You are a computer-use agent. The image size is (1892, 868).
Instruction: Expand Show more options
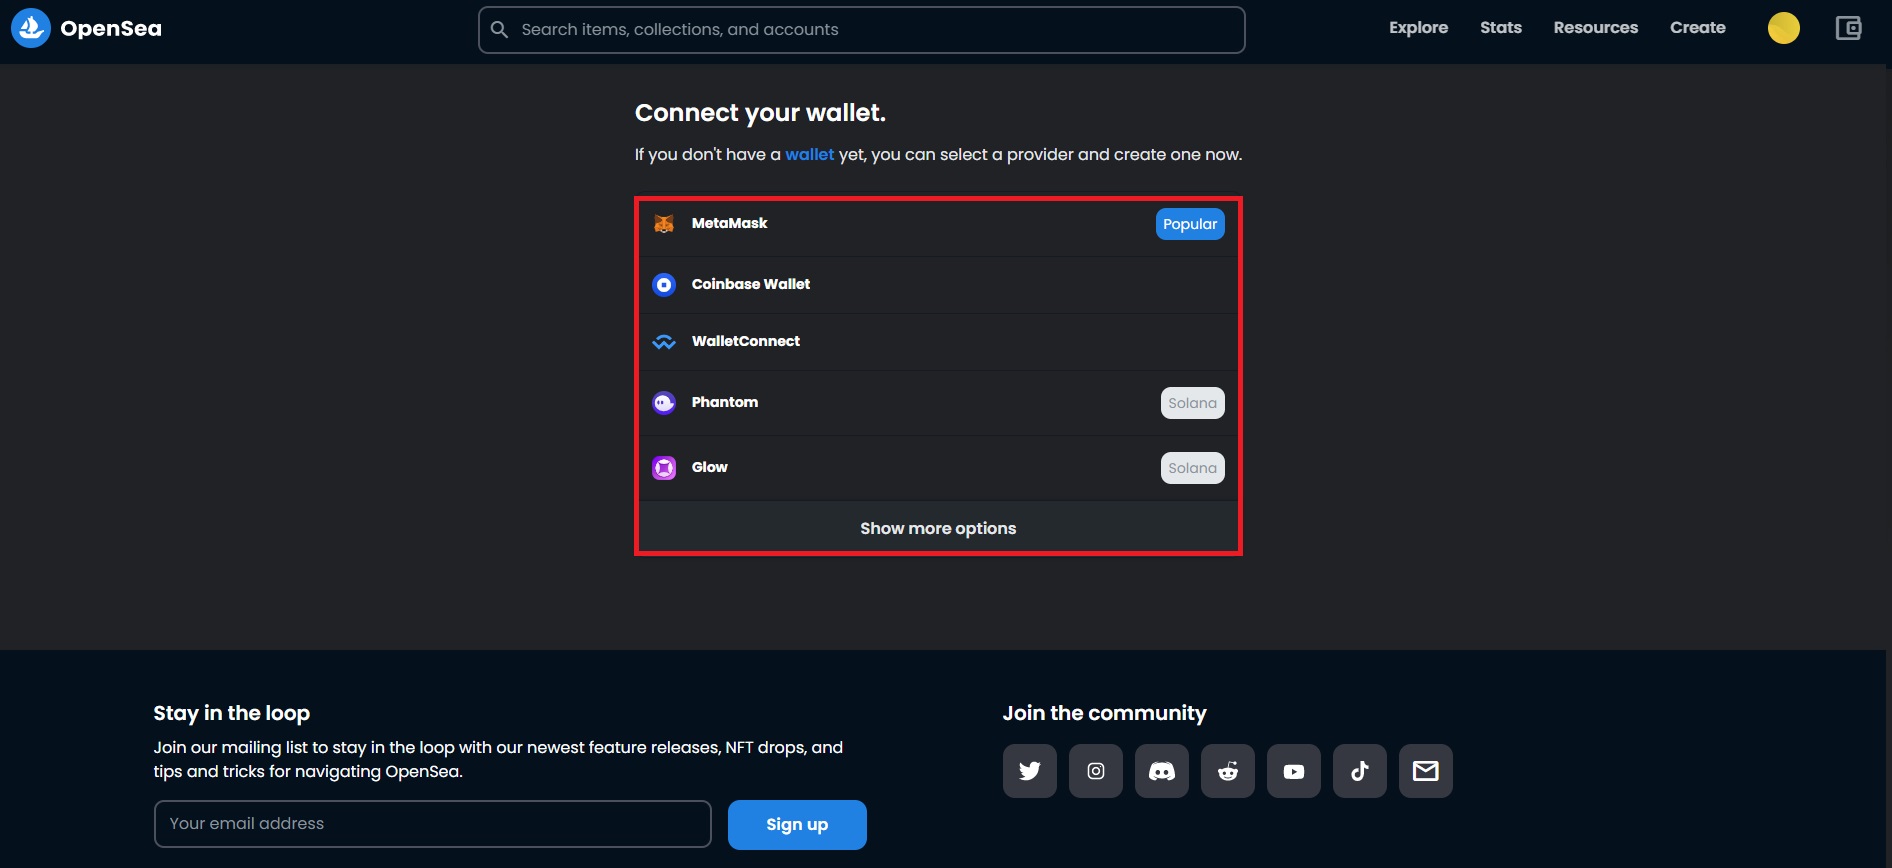point(938,528)
